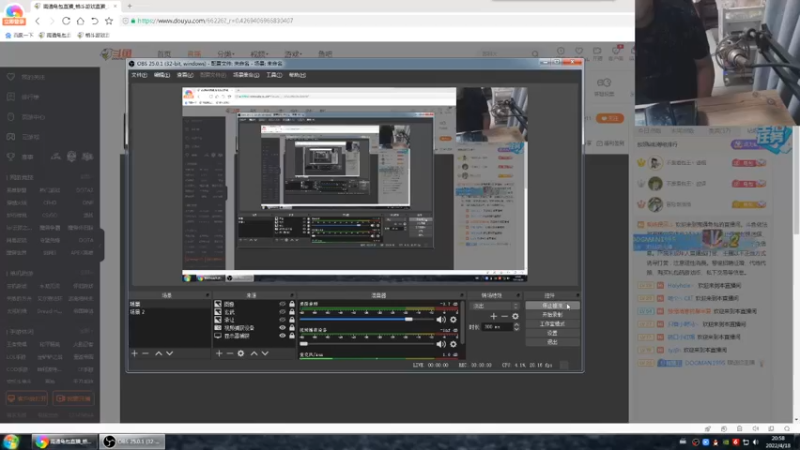Move the scene down with the arrow icon
Viewport: 800px width, 450px height.
(170, 353)
